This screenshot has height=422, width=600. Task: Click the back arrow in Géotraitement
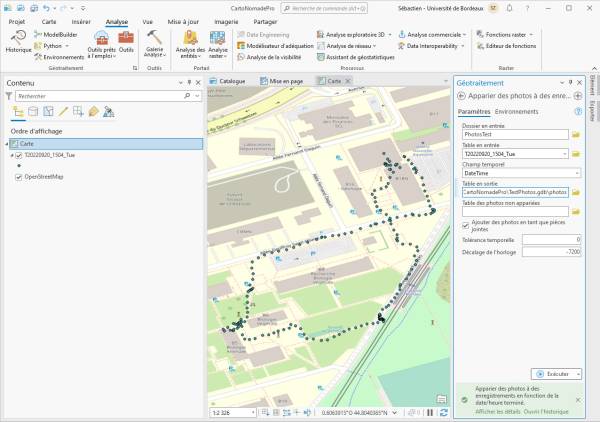point(461,95)
